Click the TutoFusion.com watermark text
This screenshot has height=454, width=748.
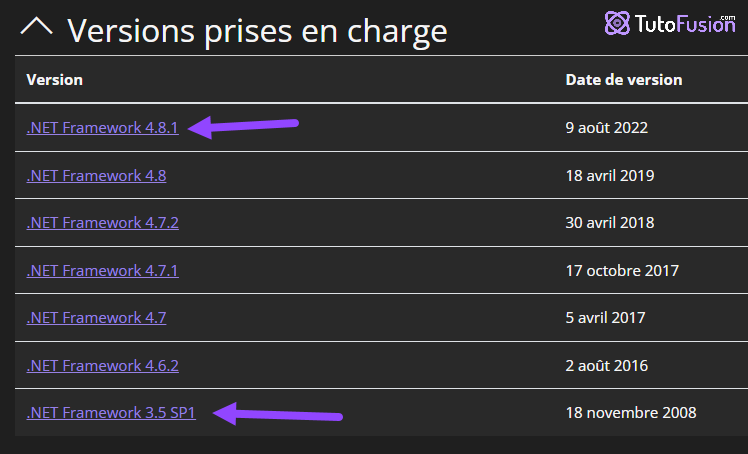[685, 24]
